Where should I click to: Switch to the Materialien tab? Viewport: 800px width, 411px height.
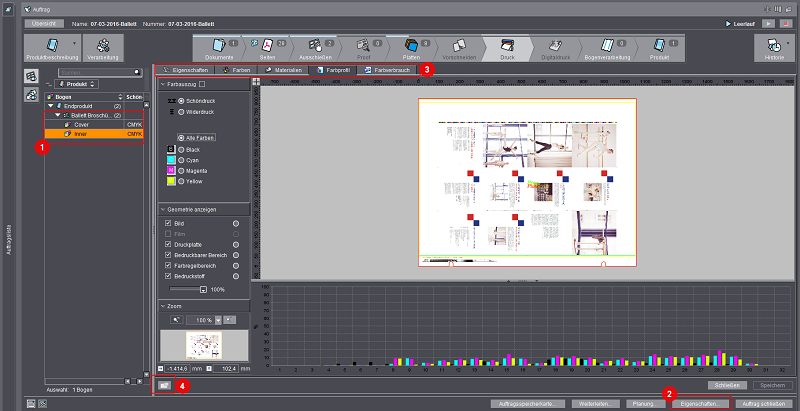[x=284, y=71]
